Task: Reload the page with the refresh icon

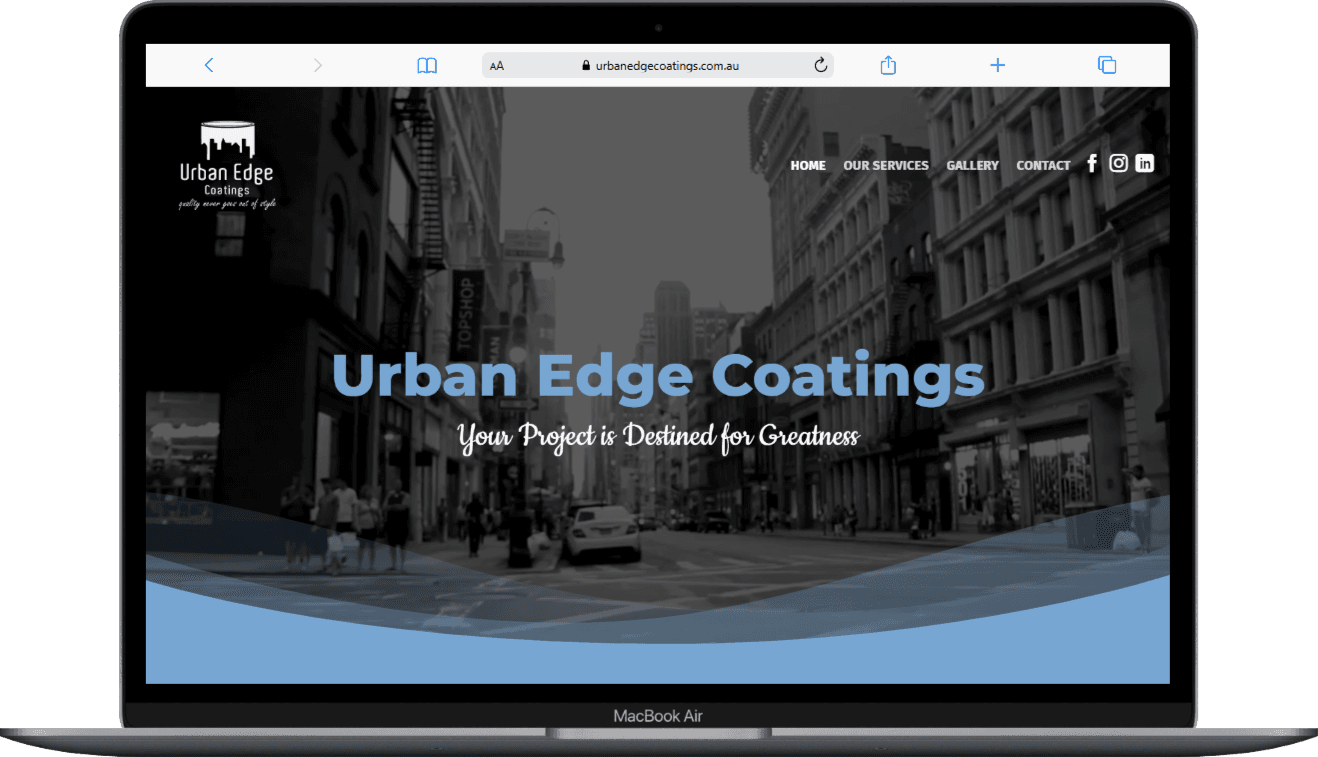Action: point(820,65)
